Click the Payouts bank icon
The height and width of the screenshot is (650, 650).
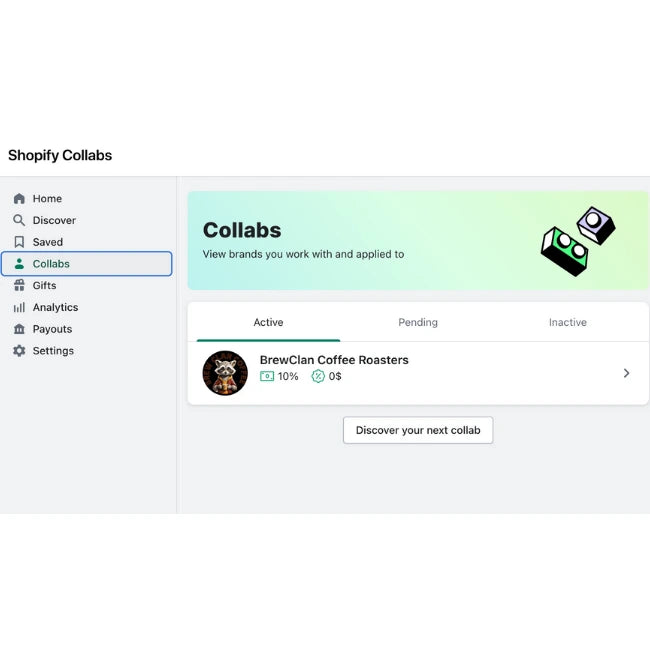point(19,329)
